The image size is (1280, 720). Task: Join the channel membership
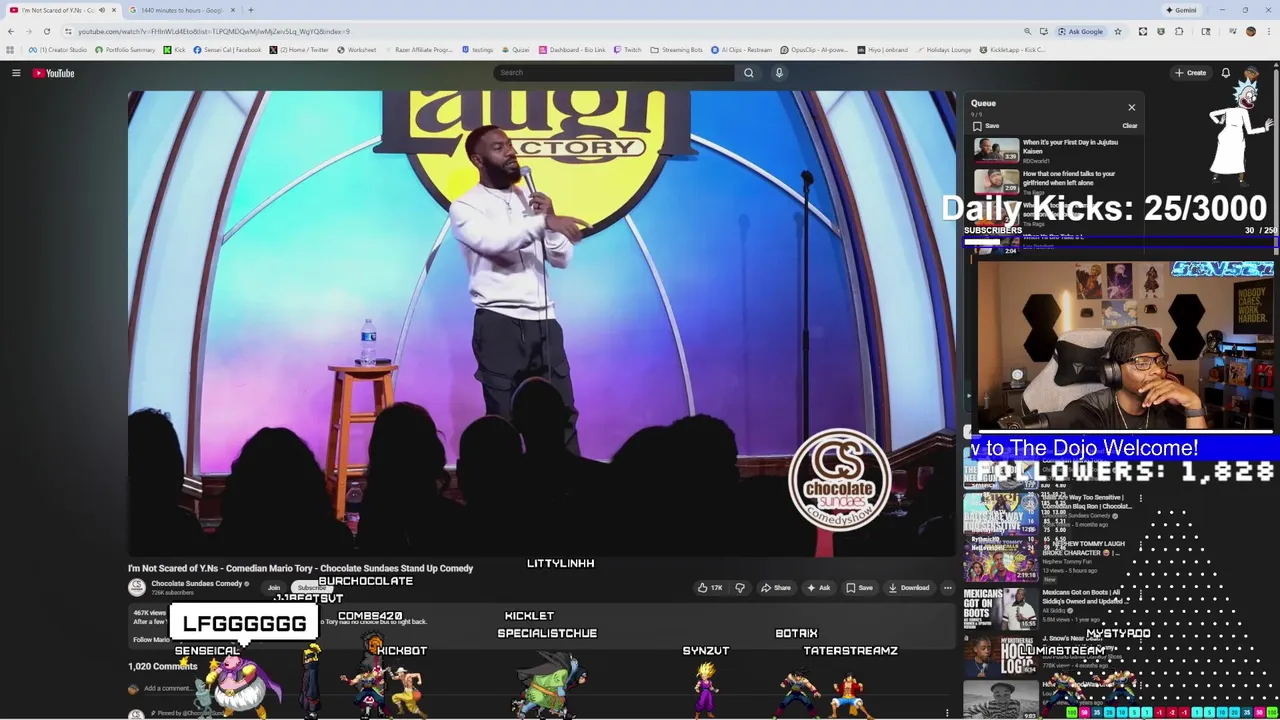tap(274, 588)
